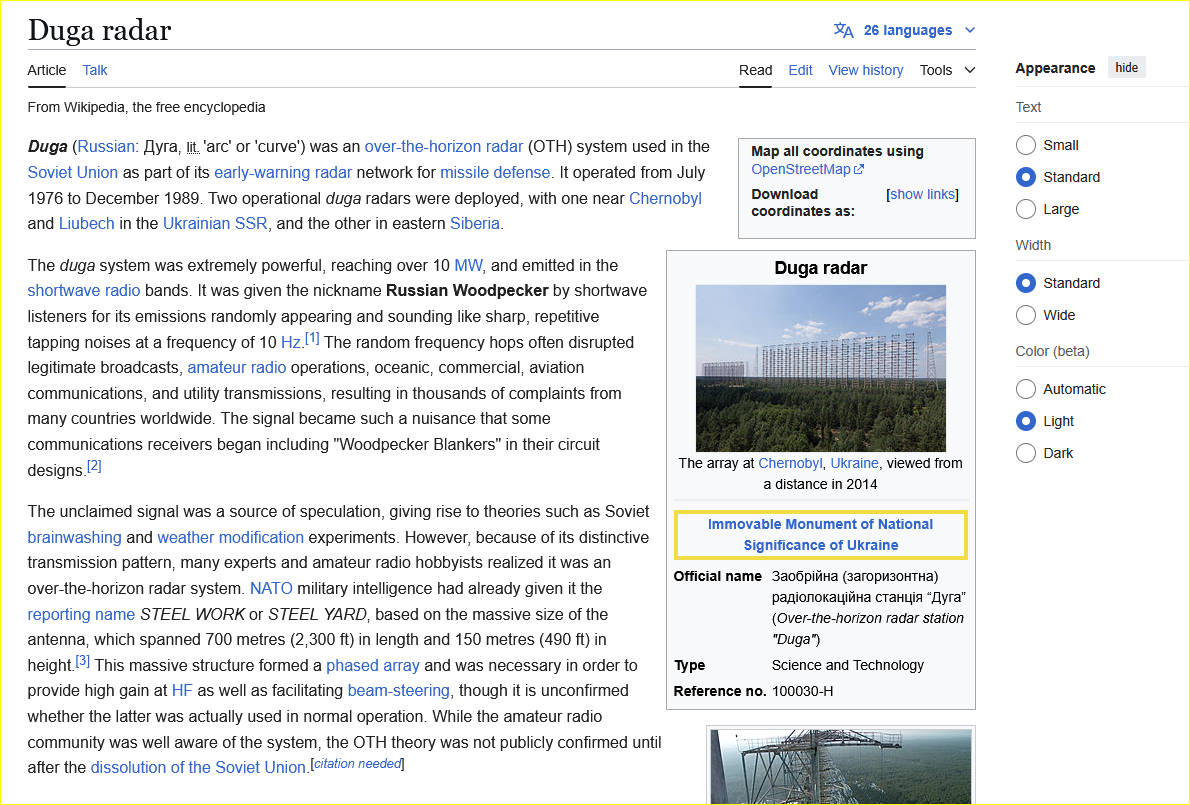Open the early-warning radar link

pyautogui.click(x=283, y=172)
